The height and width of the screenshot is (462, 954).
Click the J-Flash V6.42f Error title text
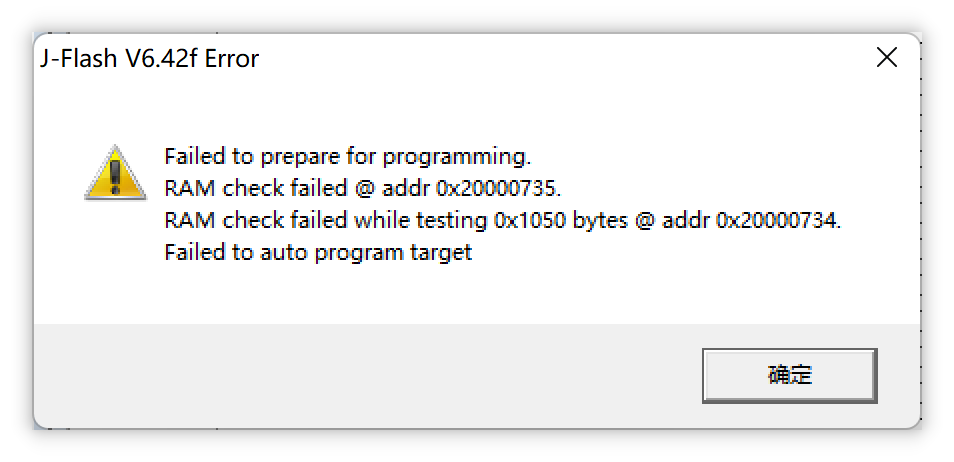click(x=150, y=59)
